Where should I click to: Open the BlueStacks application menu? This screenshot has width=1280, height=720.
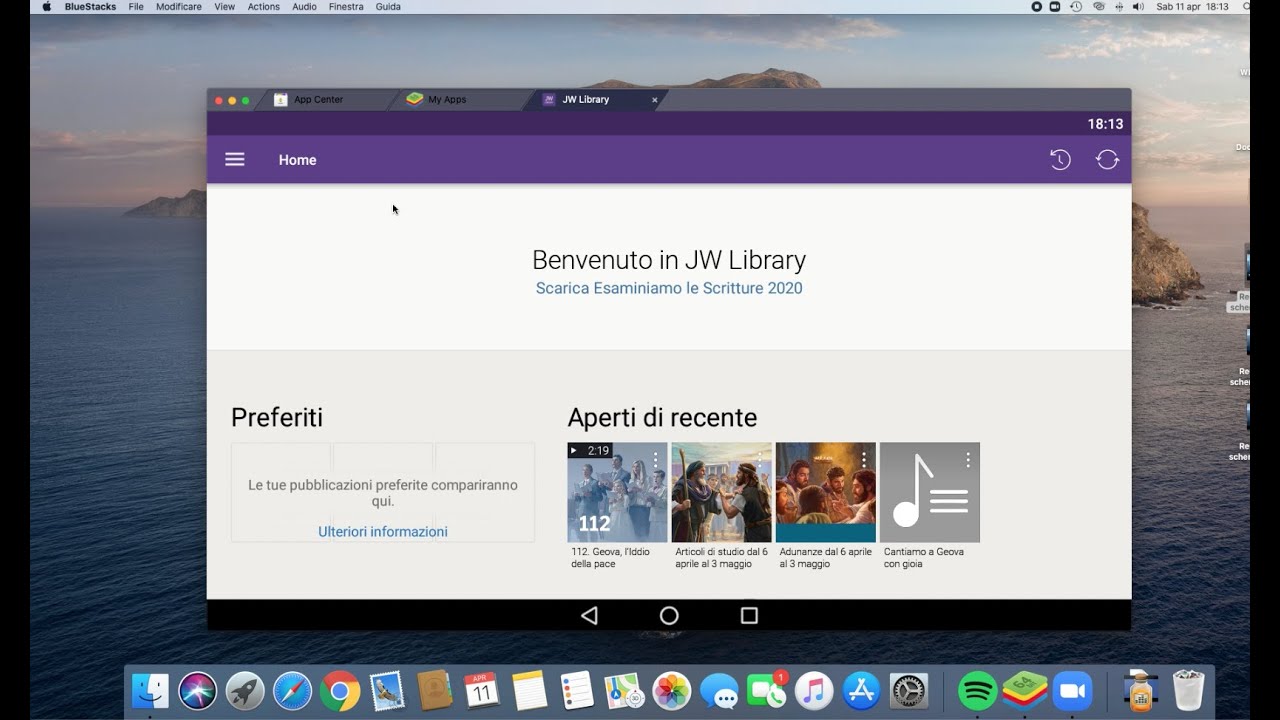pyautogui.click(x=90, y=7)
